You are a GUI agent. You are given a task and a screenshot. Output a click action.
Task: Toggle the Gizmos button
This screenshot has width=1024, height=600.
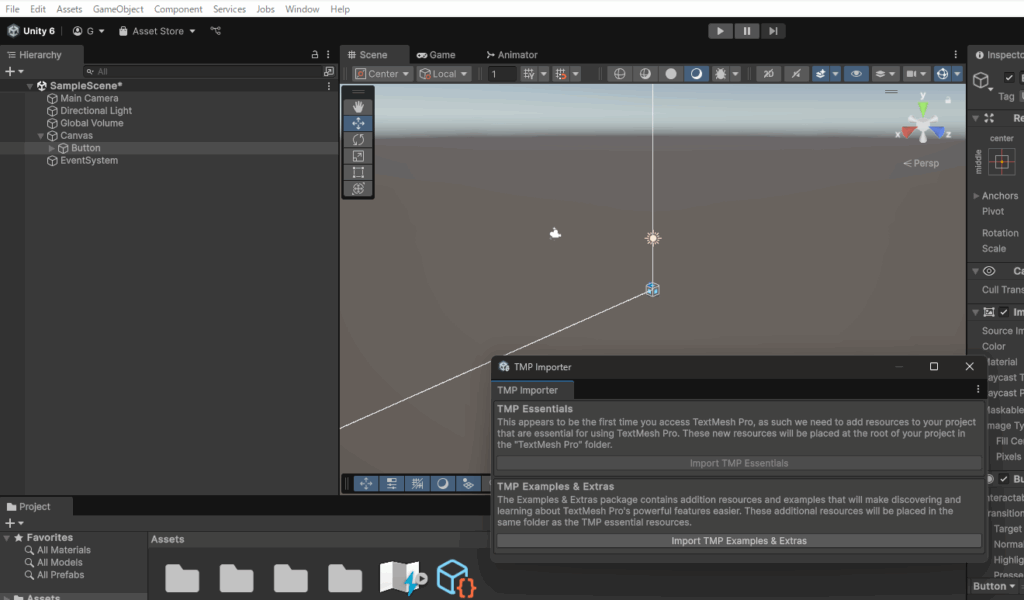[942, 74]
